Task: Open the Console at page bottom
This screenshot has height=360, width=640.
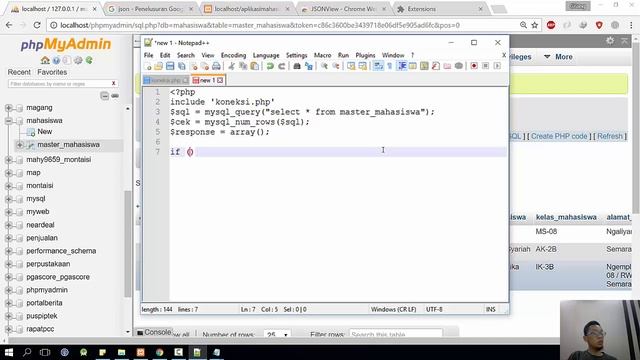Action: (x=154, y=332)
